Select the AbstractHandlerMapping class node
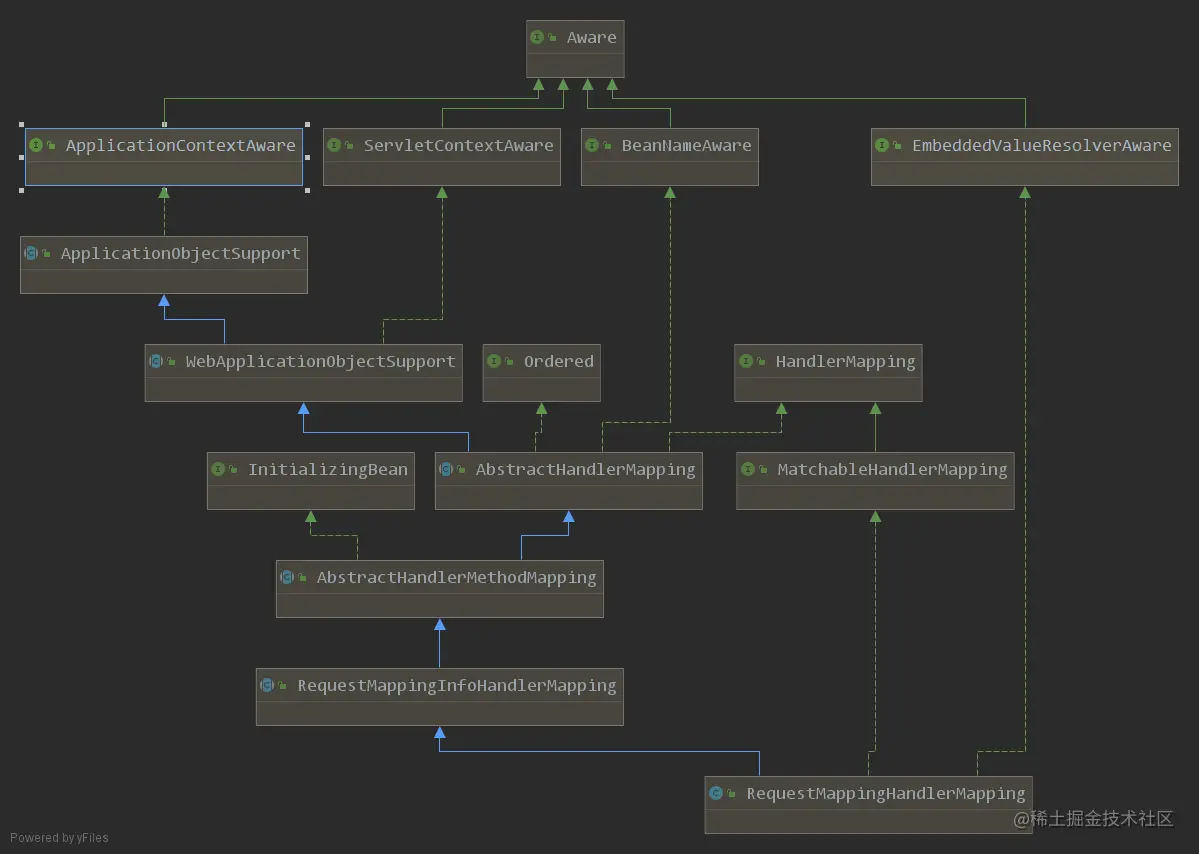 click(x=569, y=481)
